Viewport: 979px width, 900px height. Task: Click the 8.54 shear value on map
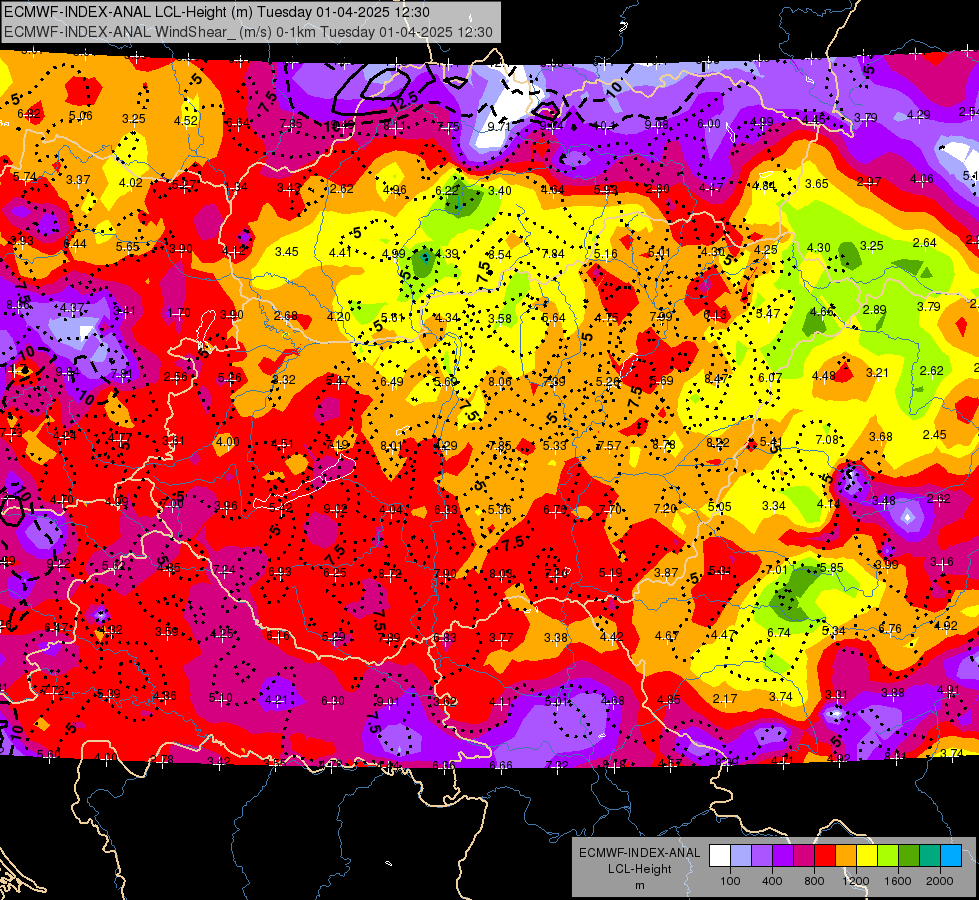[500, 254]
